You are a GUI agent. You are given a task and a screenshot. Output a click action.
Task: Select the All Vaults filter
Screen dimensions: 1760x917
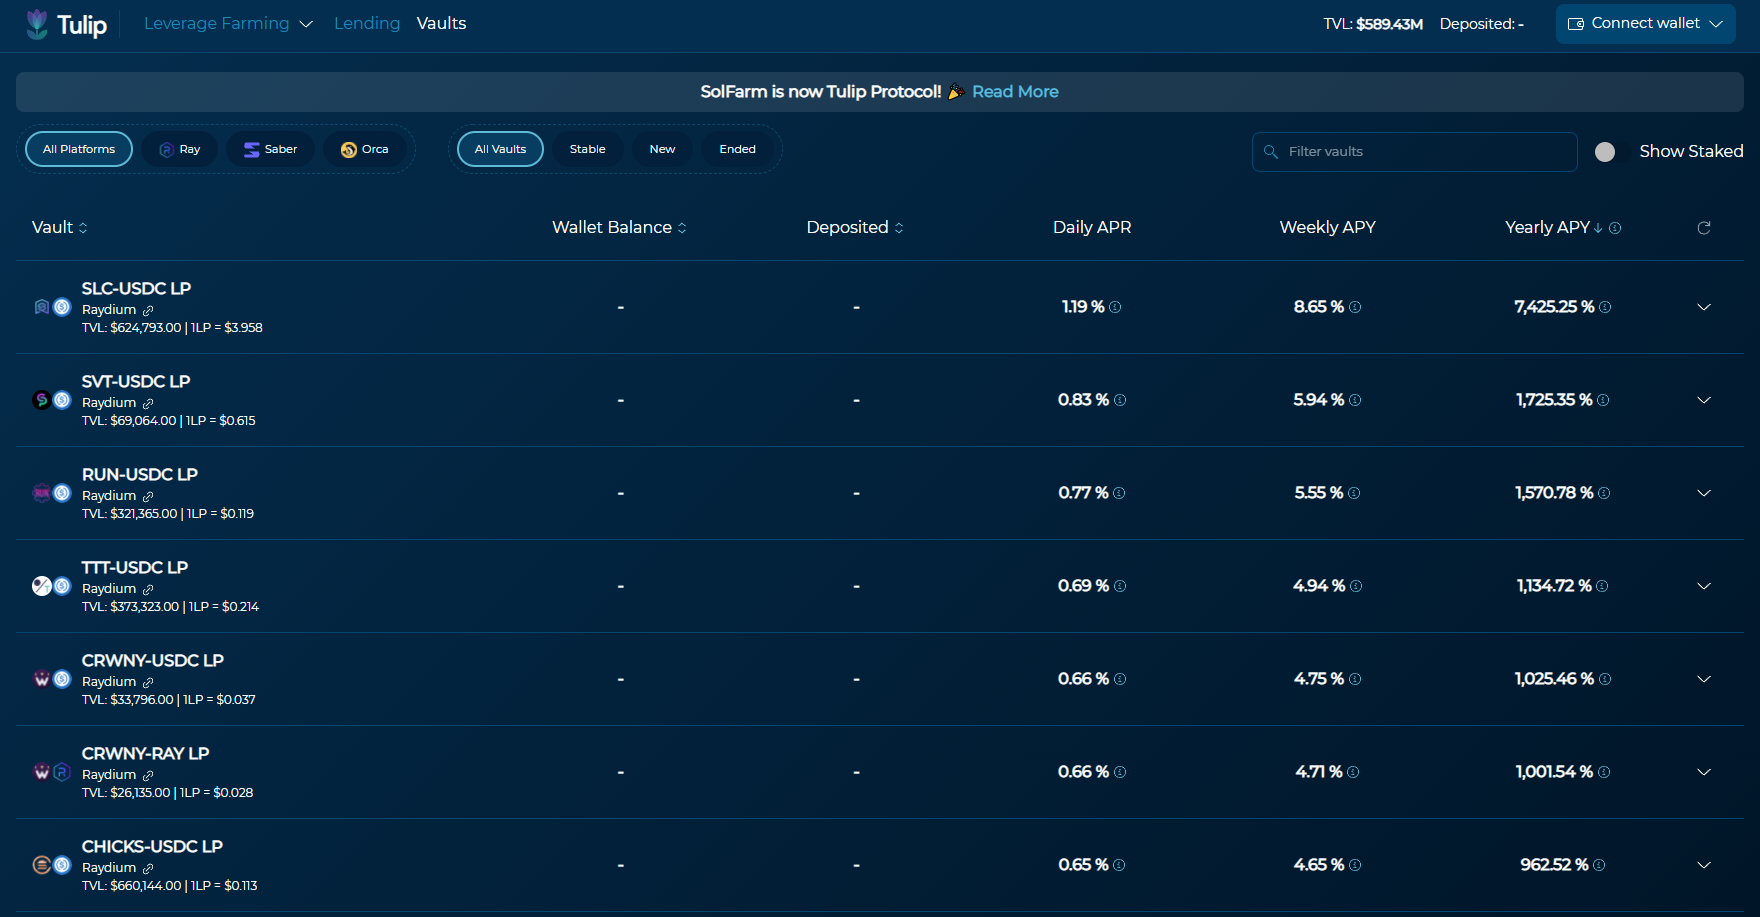(500, 149)
